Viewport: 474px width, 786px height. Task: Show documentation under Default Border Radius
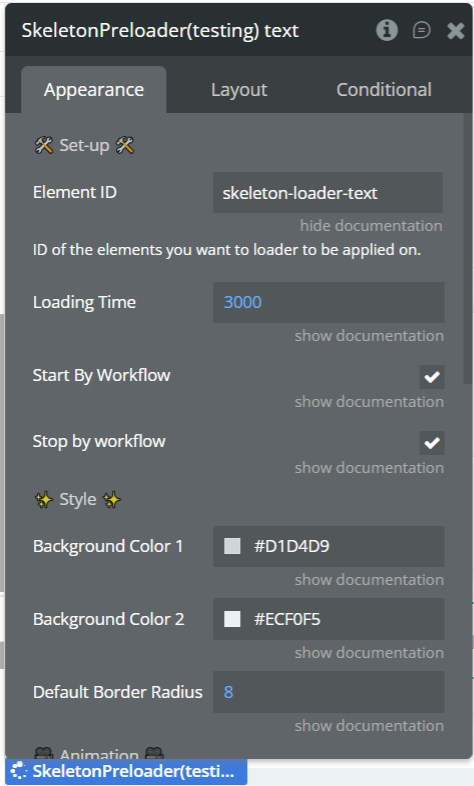pyautogui.click(x=369, y=726)
